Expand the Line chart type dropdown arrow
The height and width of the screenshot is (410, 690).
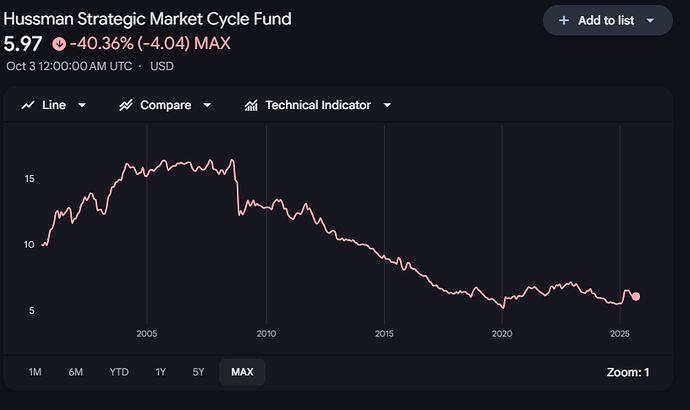[x=82, y=105]
